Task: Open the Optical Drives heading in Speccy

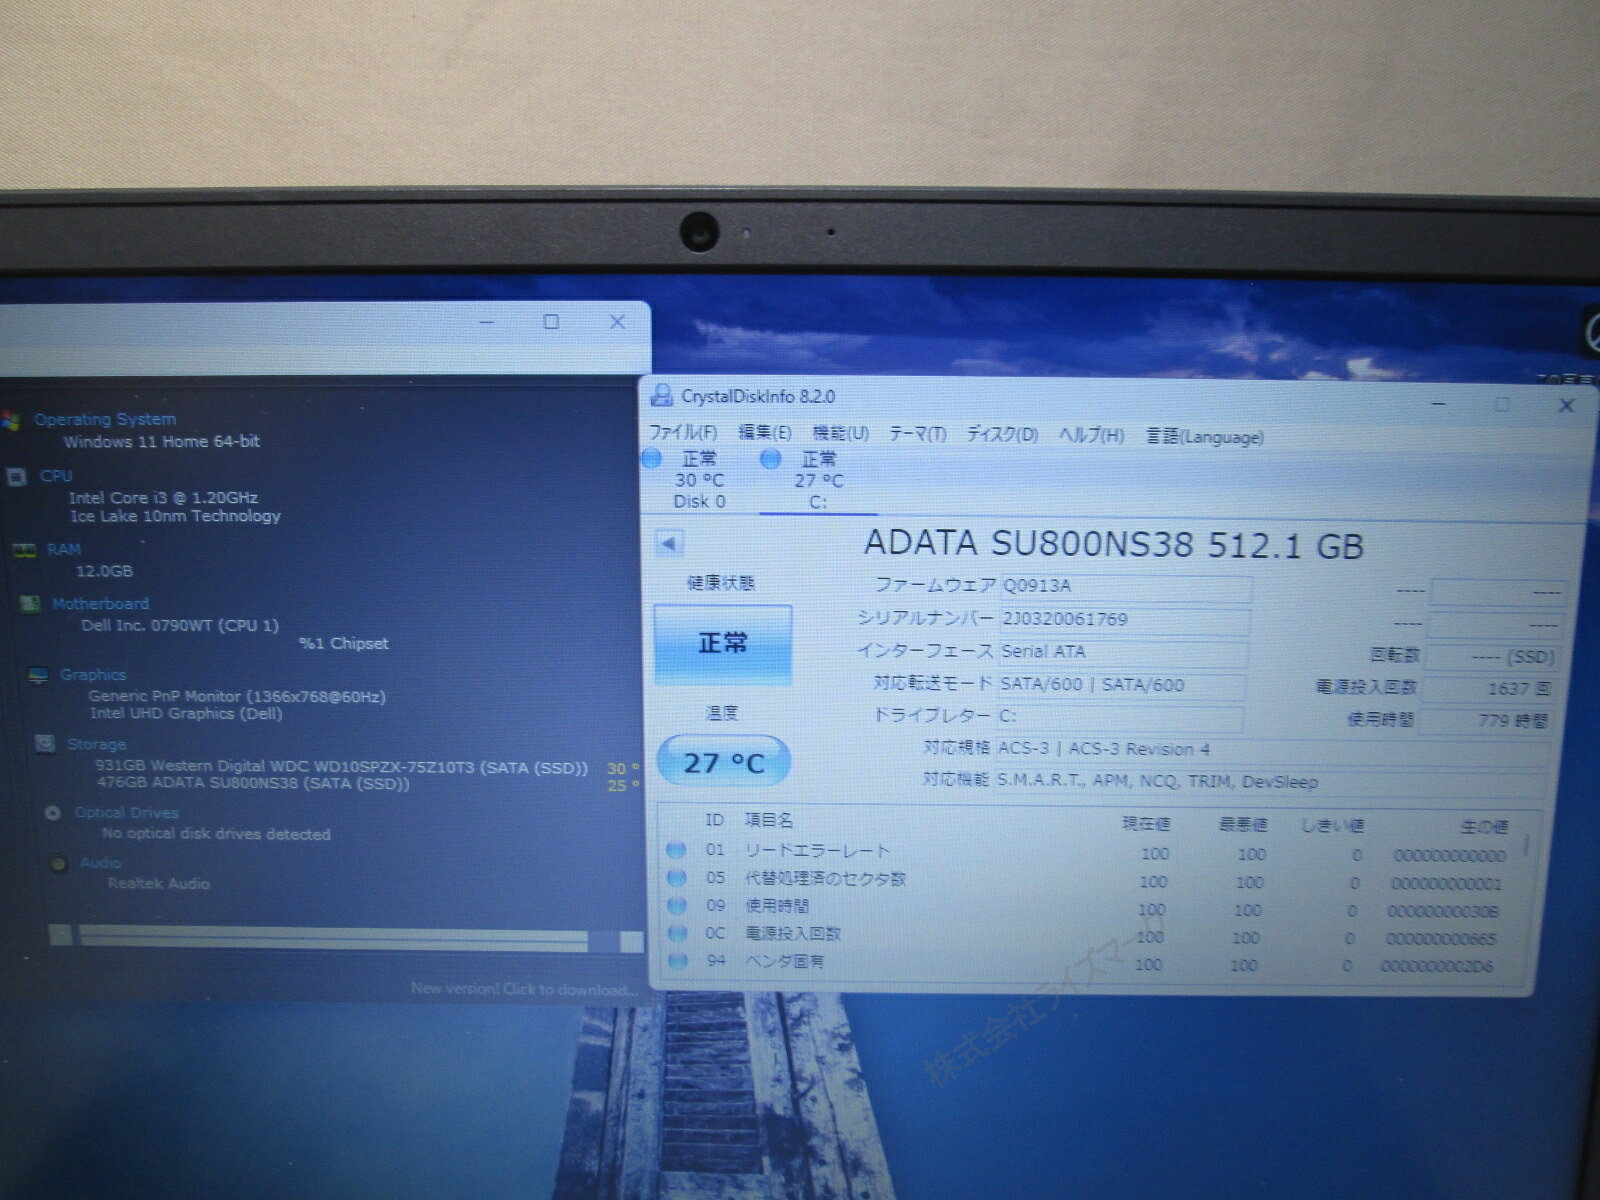Action: pos(127,813)
